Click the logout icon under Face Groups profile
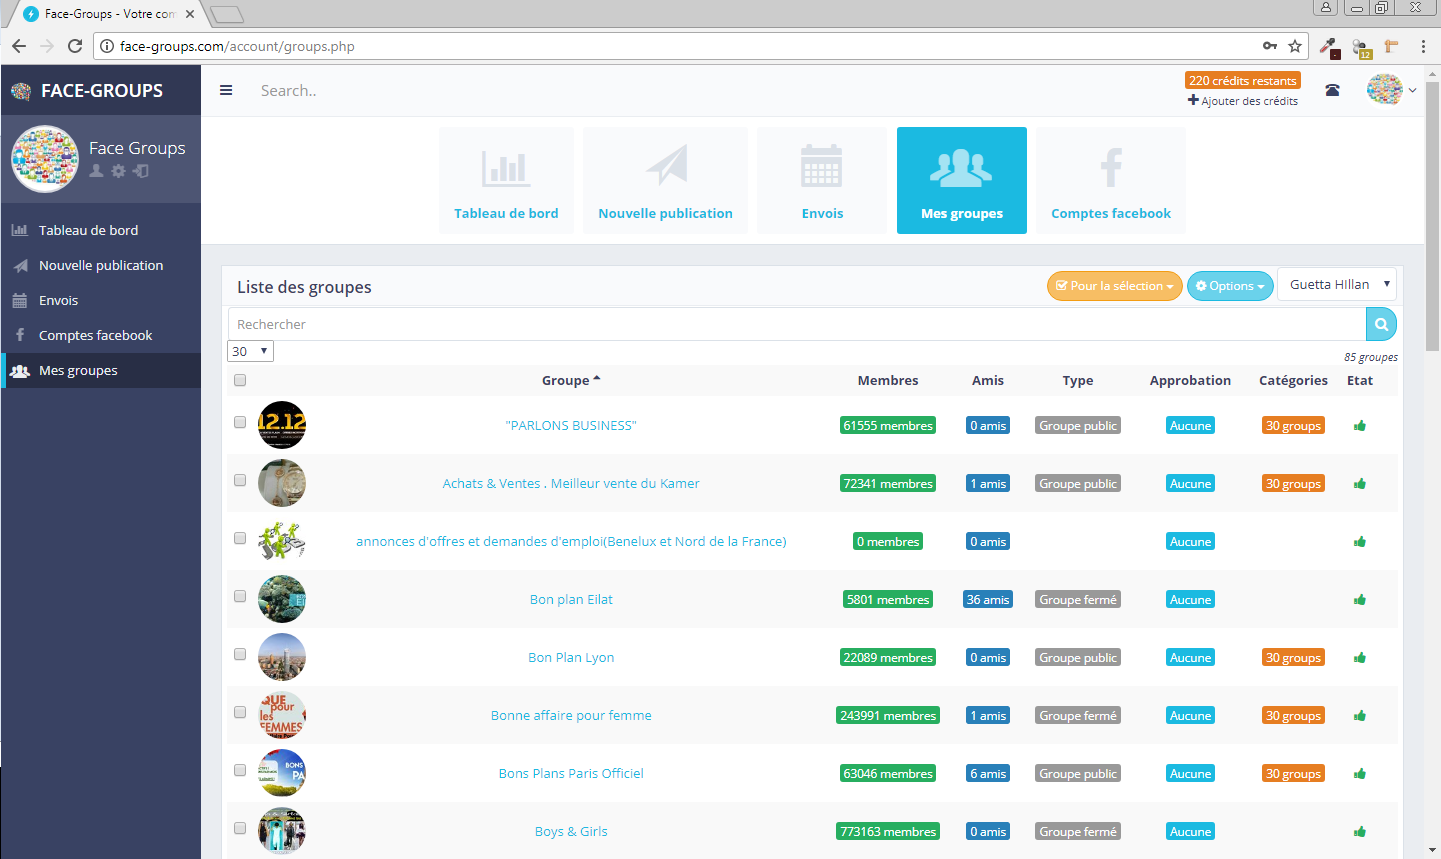1441x859 pixels. tap(141, 171)
